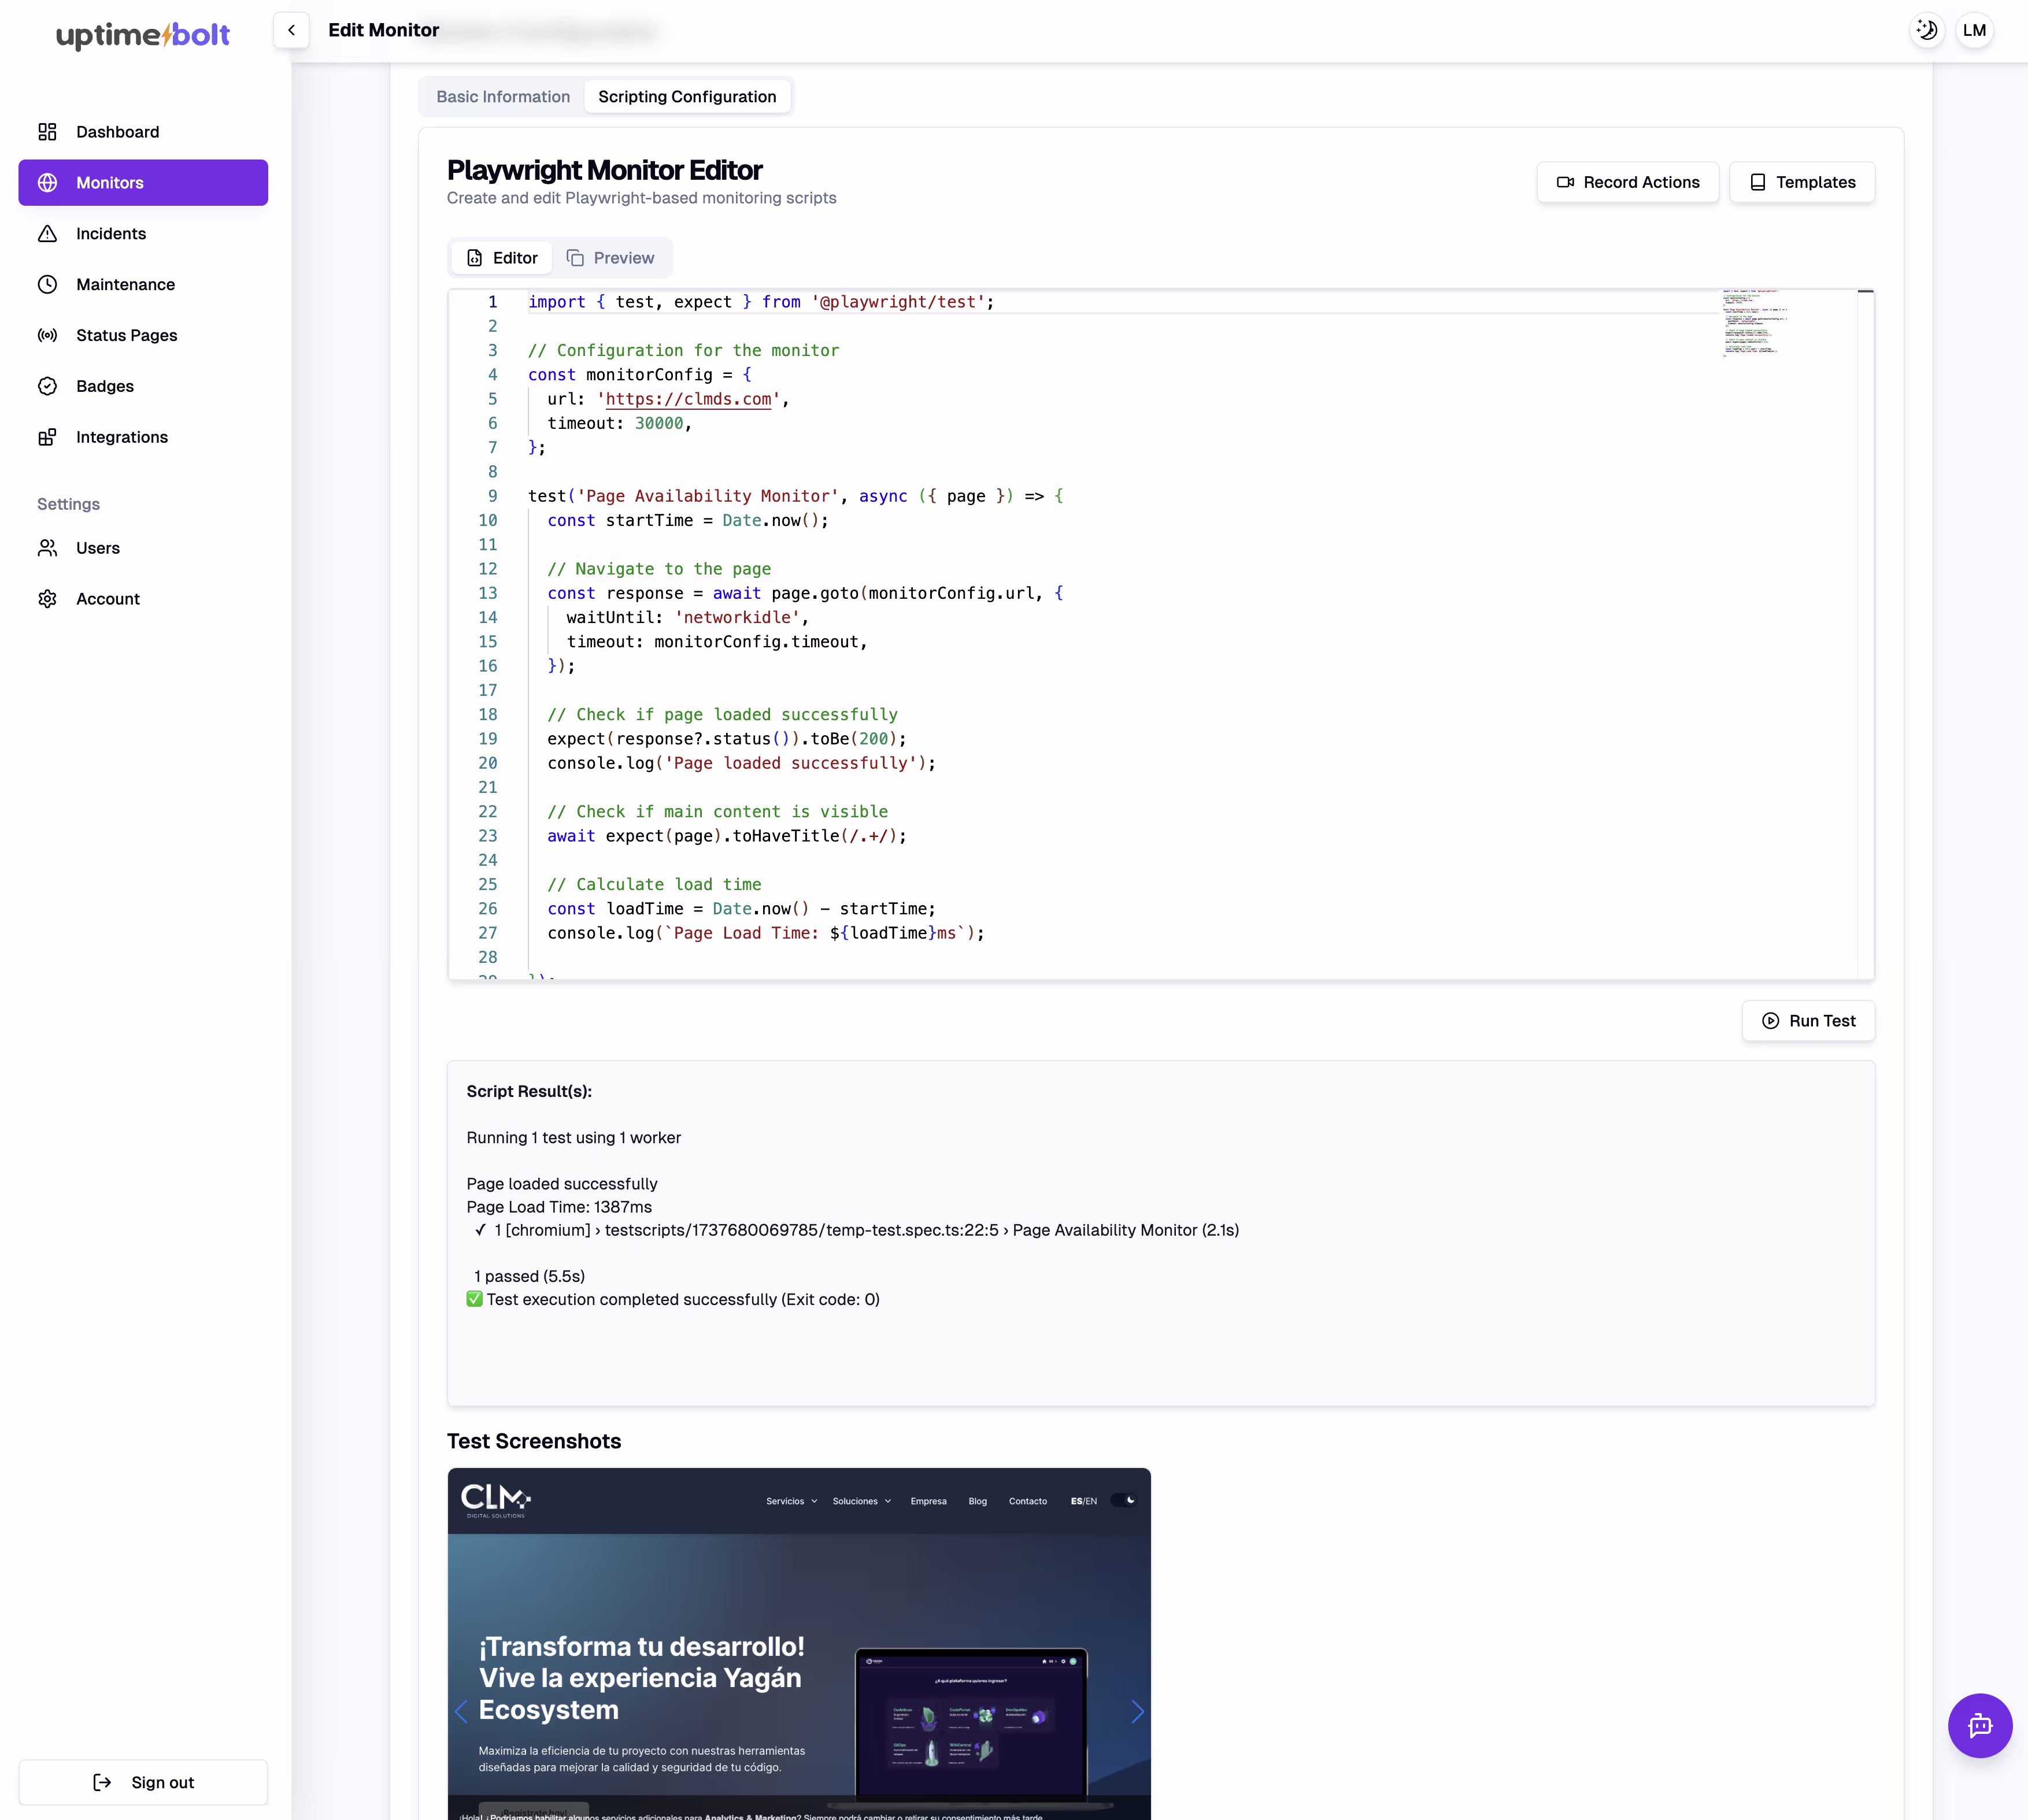Image resolution: width=2028 pixels, height=1820 pixels.
Task: Toggle dark mode switch in site screenshot
Action: pyautogui.click(x=1124, y=1500)
